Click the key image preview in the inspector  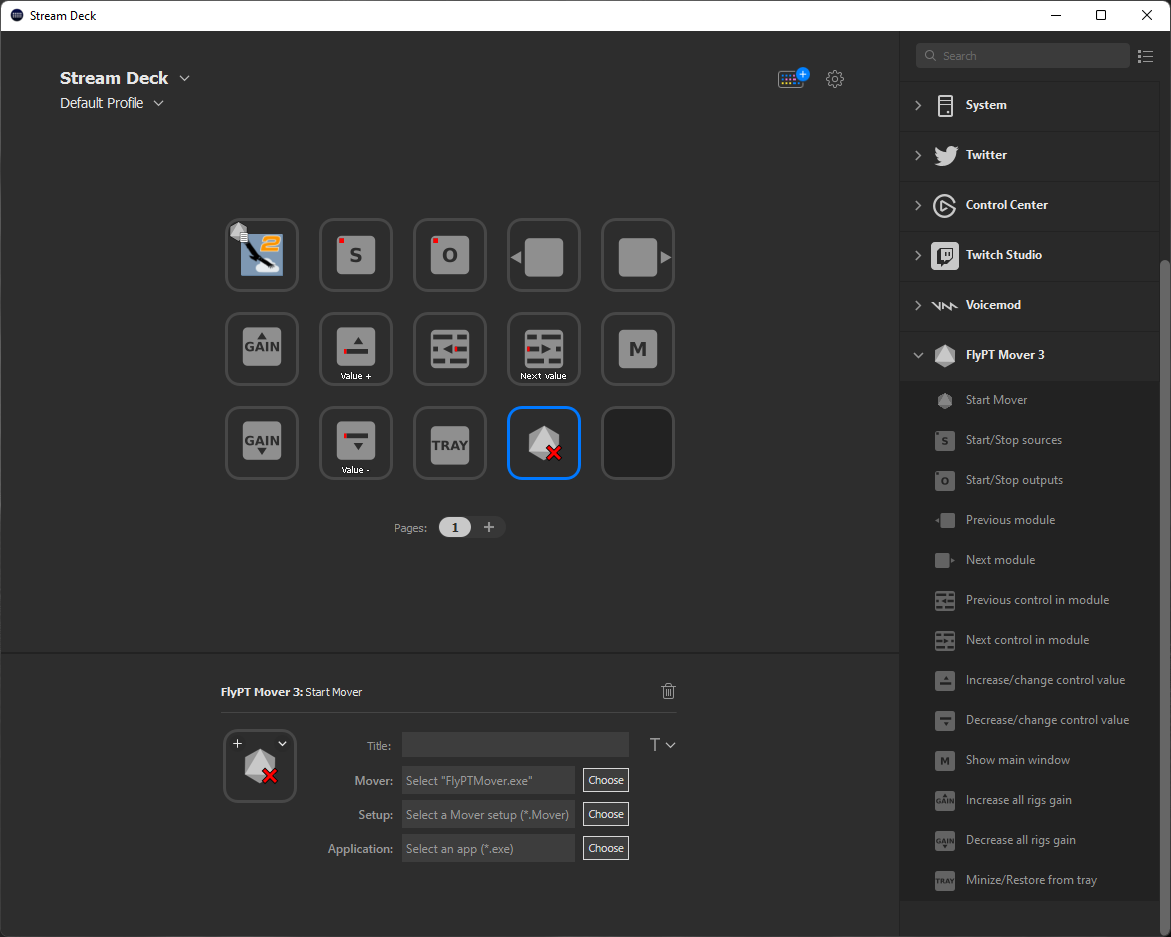point(261,766)
